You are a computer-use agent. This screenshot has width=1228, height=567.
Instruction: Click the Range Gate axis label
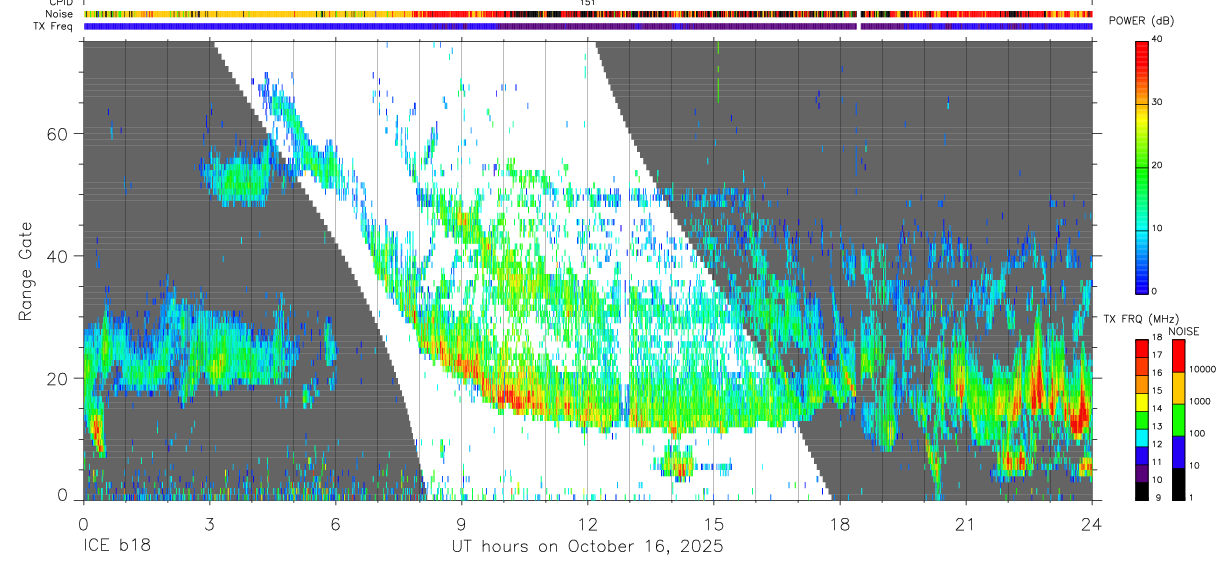26,272
